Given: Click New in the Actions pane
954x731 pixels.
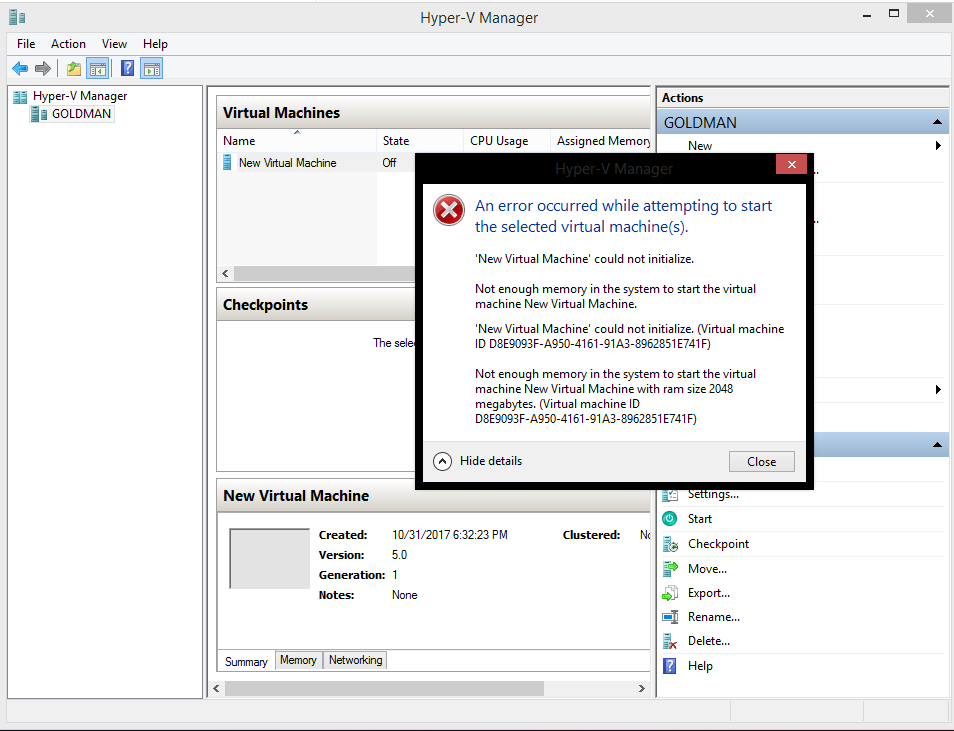Looking at the screenshot, I should [700, 145].
